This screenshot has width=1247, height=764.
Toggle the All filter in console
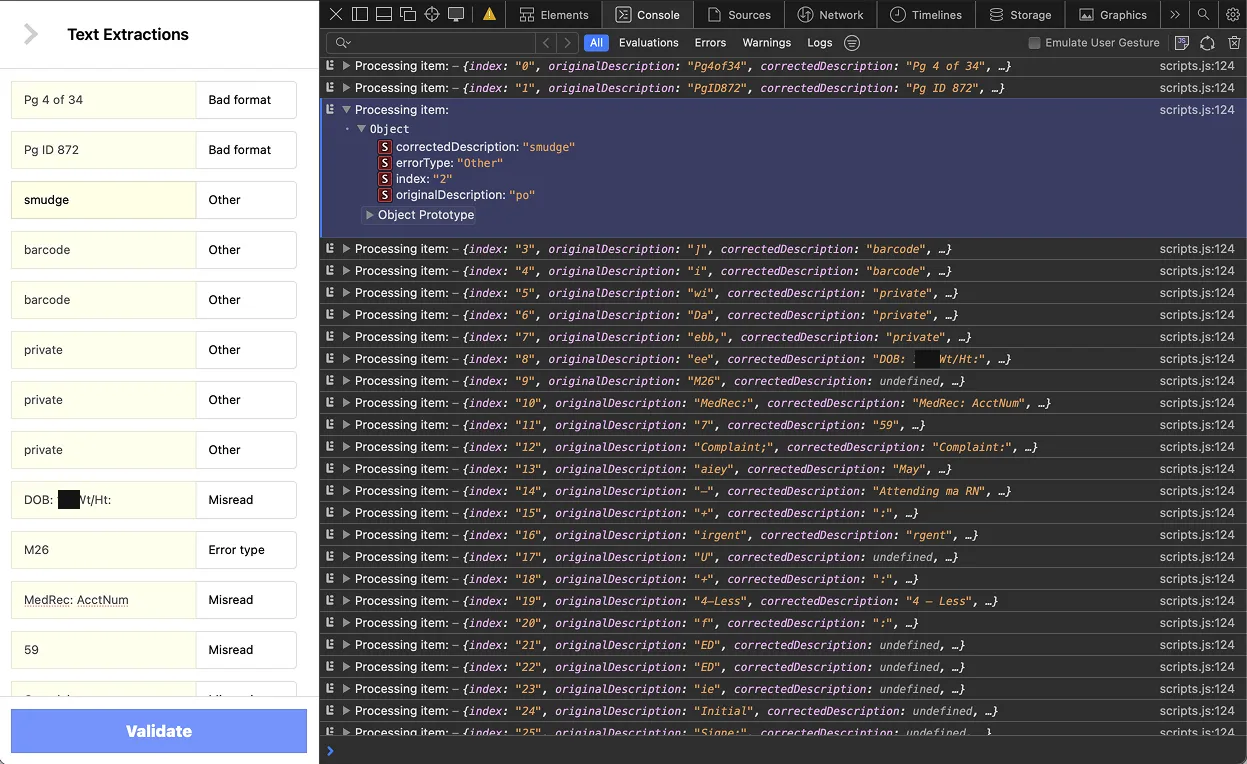[596, 43]
